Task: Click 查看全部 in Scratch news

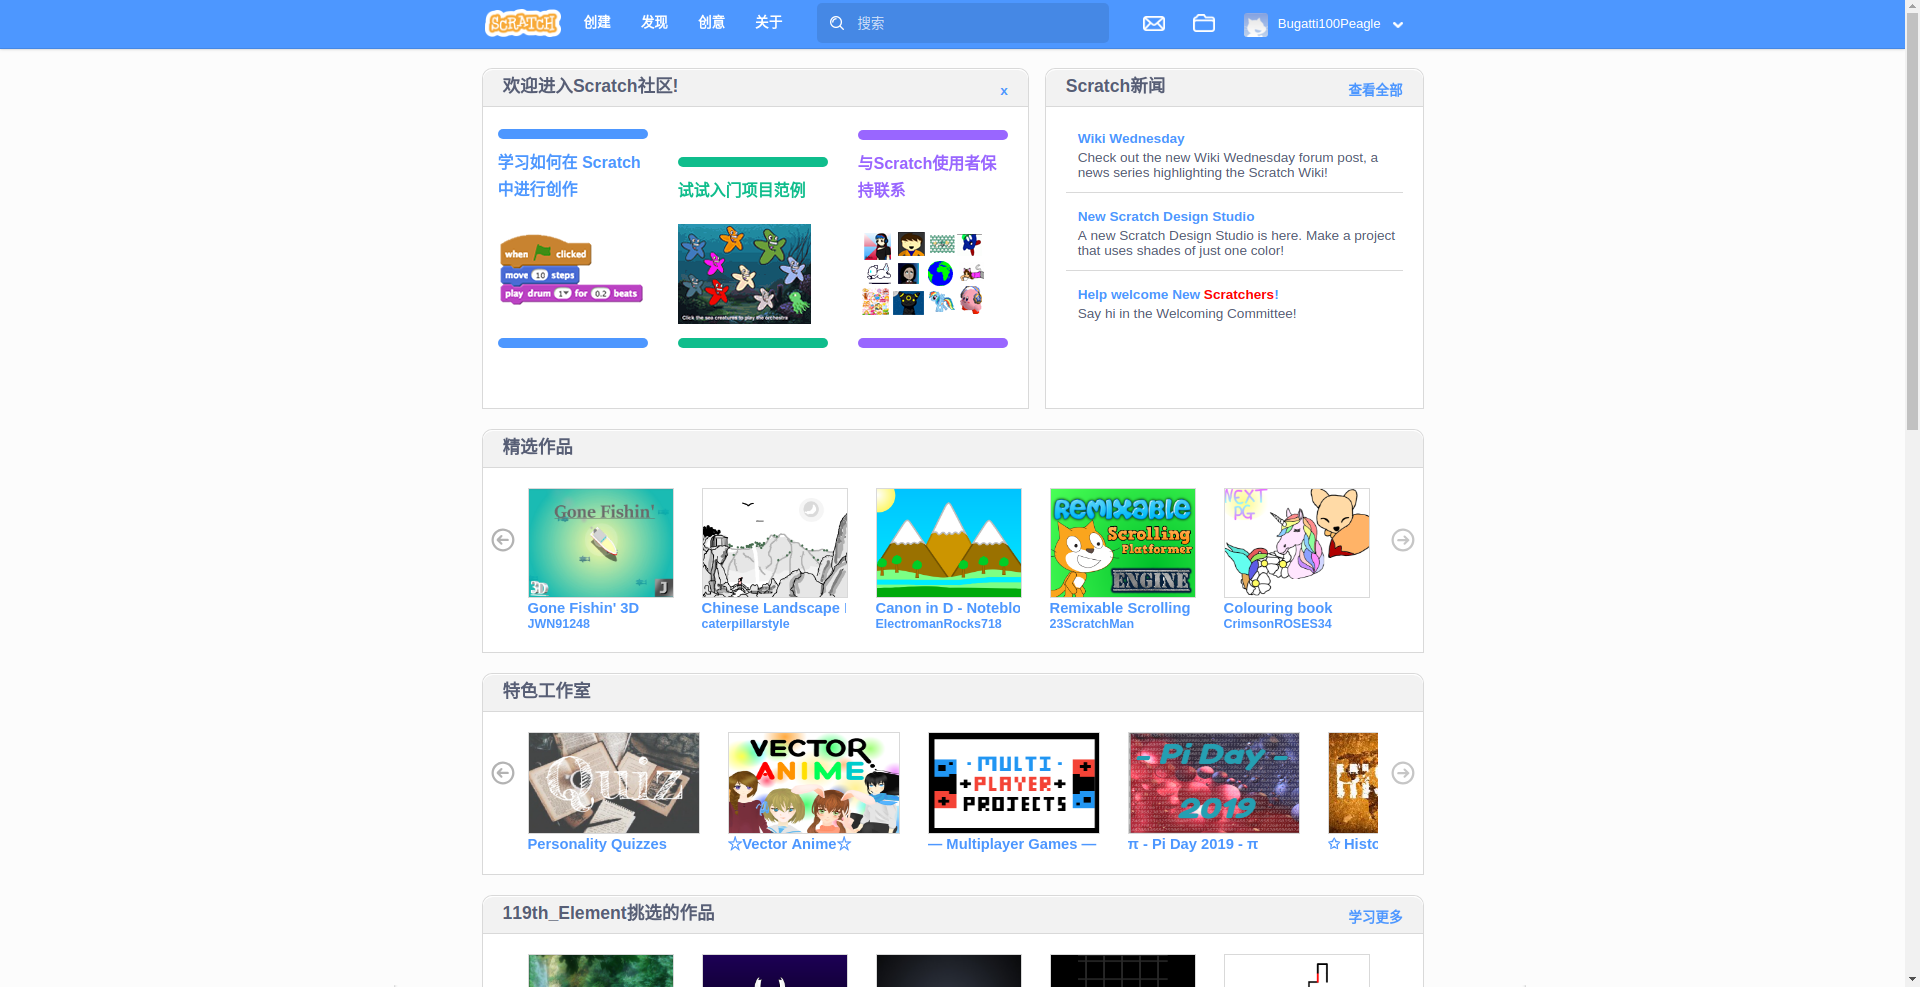Action: (1374, 90)
